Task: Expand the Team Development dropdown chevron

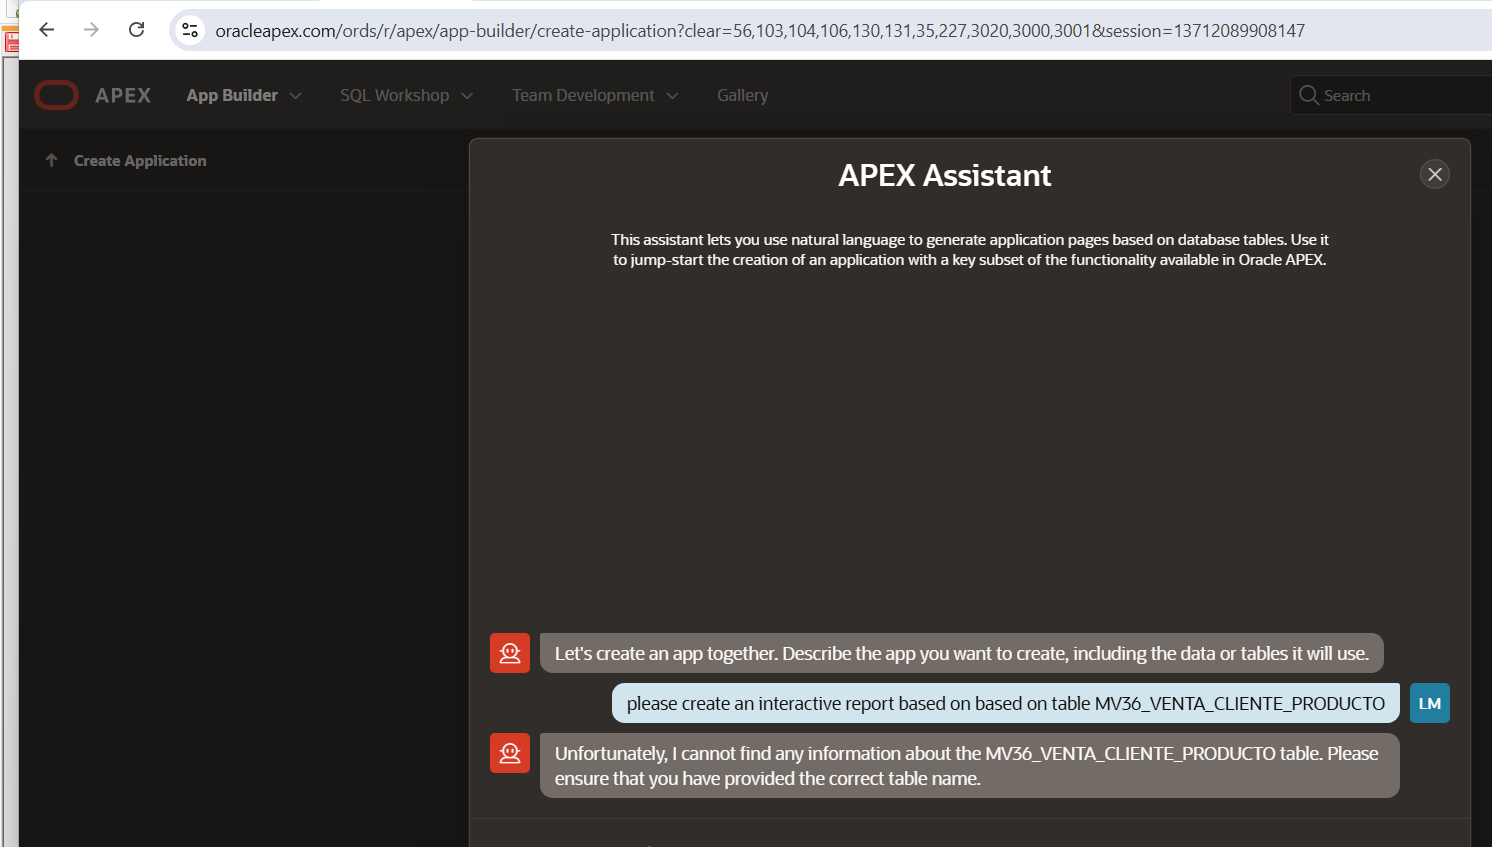Action: click(x=672, y=96)
